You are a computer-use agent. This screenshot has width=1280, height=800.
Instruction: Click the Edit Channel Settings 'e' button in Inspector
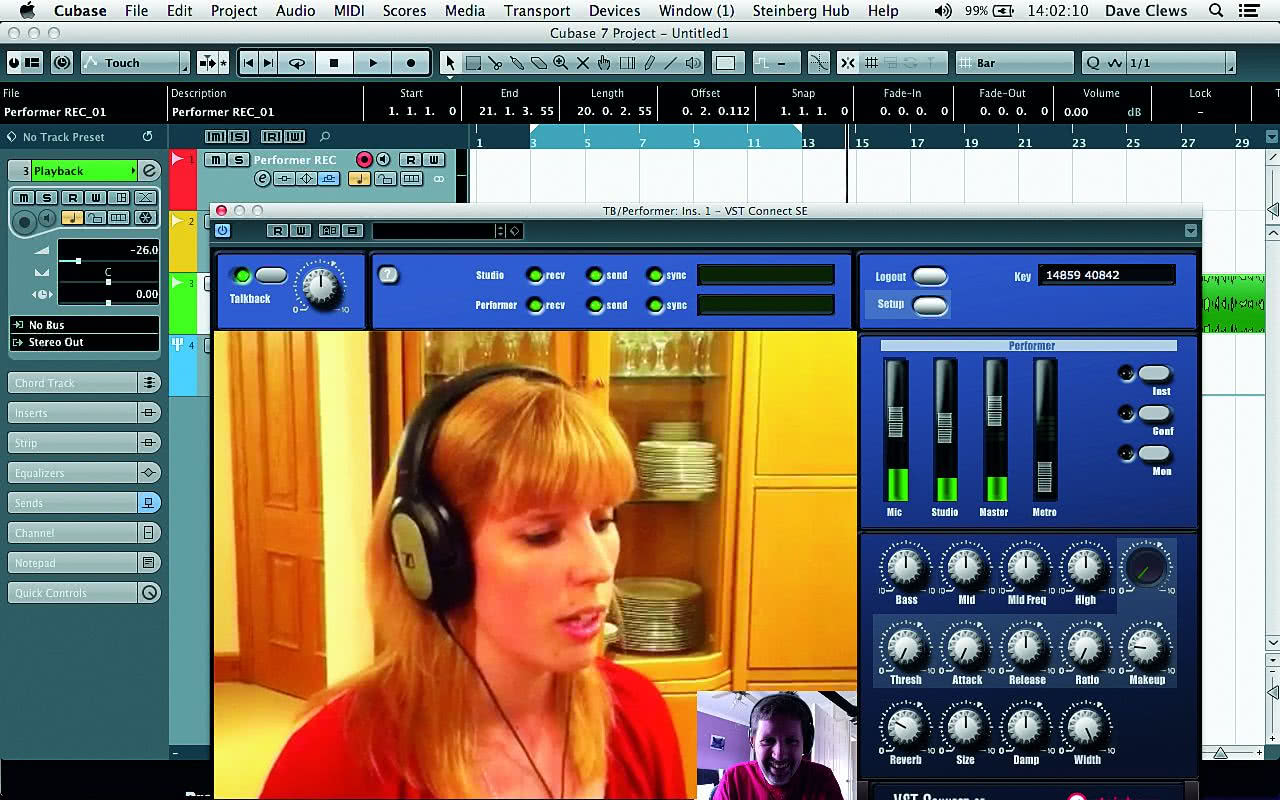(149, 171)
